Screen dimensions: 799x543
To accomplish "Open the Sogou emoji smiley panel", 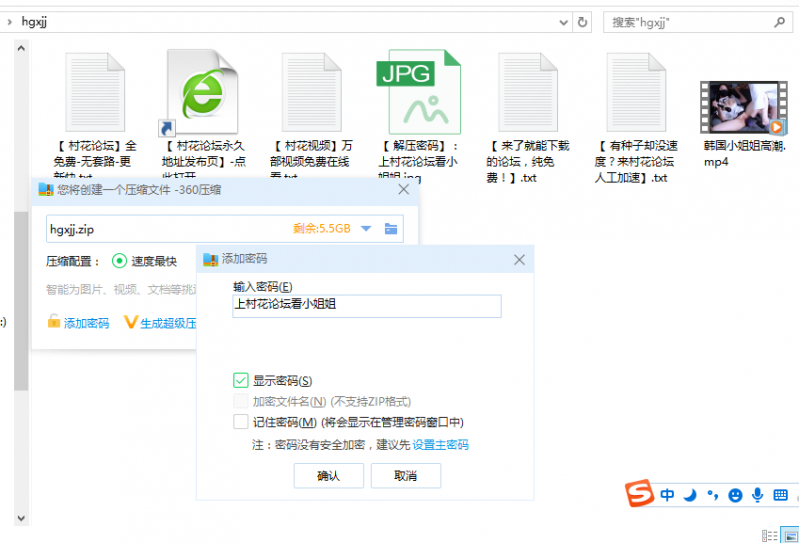I will tap(735, 494).
